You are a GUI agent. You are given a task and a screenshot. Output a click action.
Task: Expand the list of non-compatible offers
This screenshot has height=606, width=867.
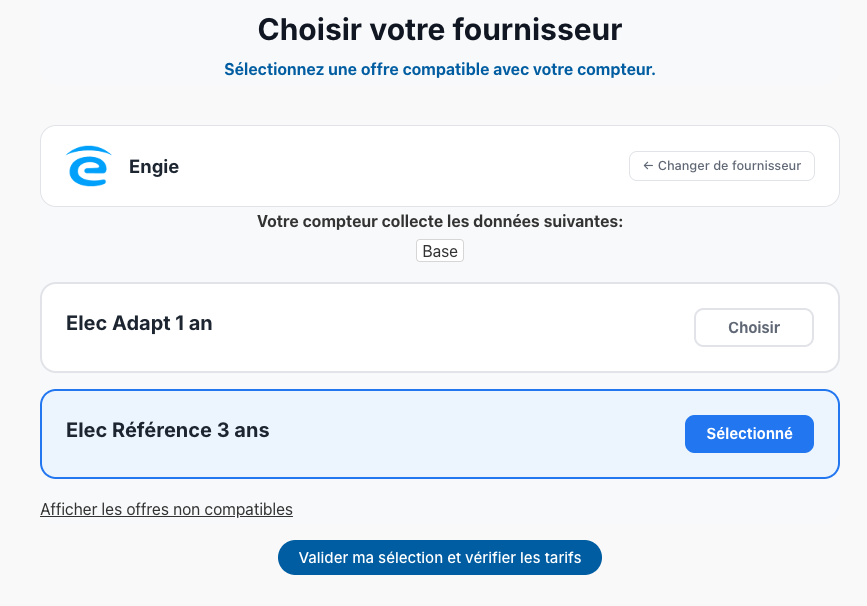click(x=166, y=510)
